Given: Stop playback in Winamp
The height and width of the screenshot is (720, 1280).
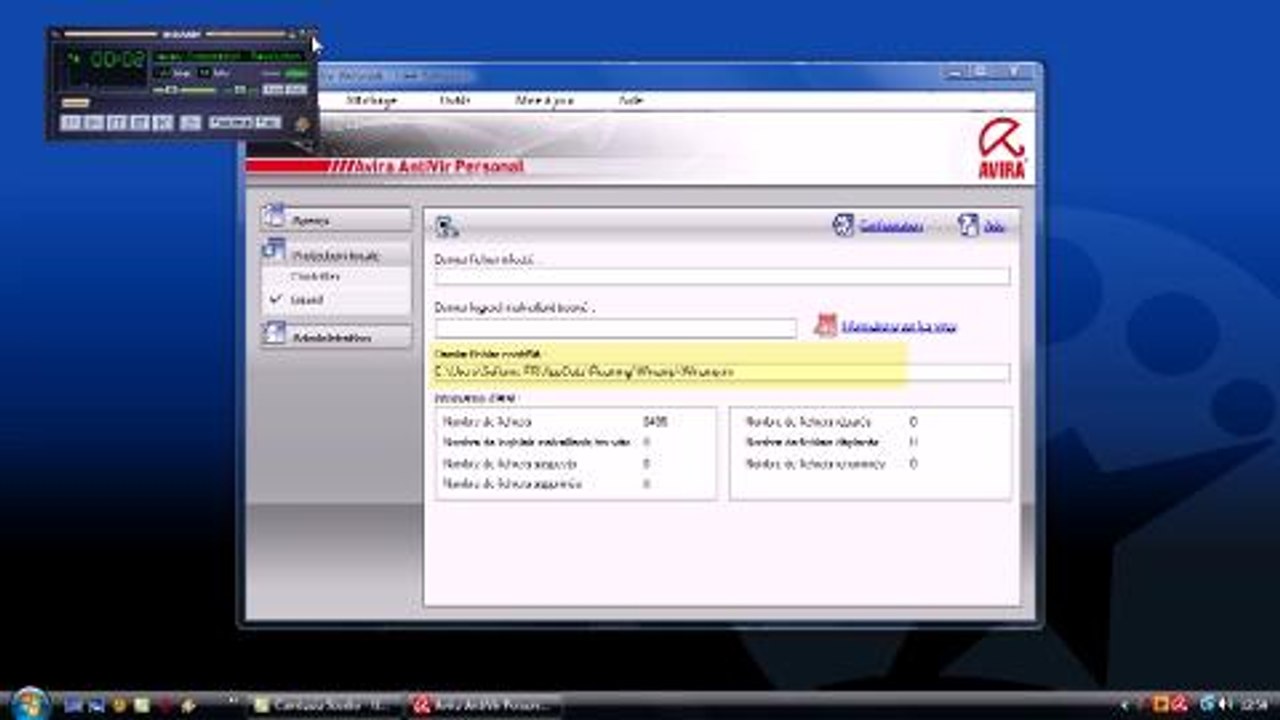Looking at the screenshot, I should click(x=139, y=123).
